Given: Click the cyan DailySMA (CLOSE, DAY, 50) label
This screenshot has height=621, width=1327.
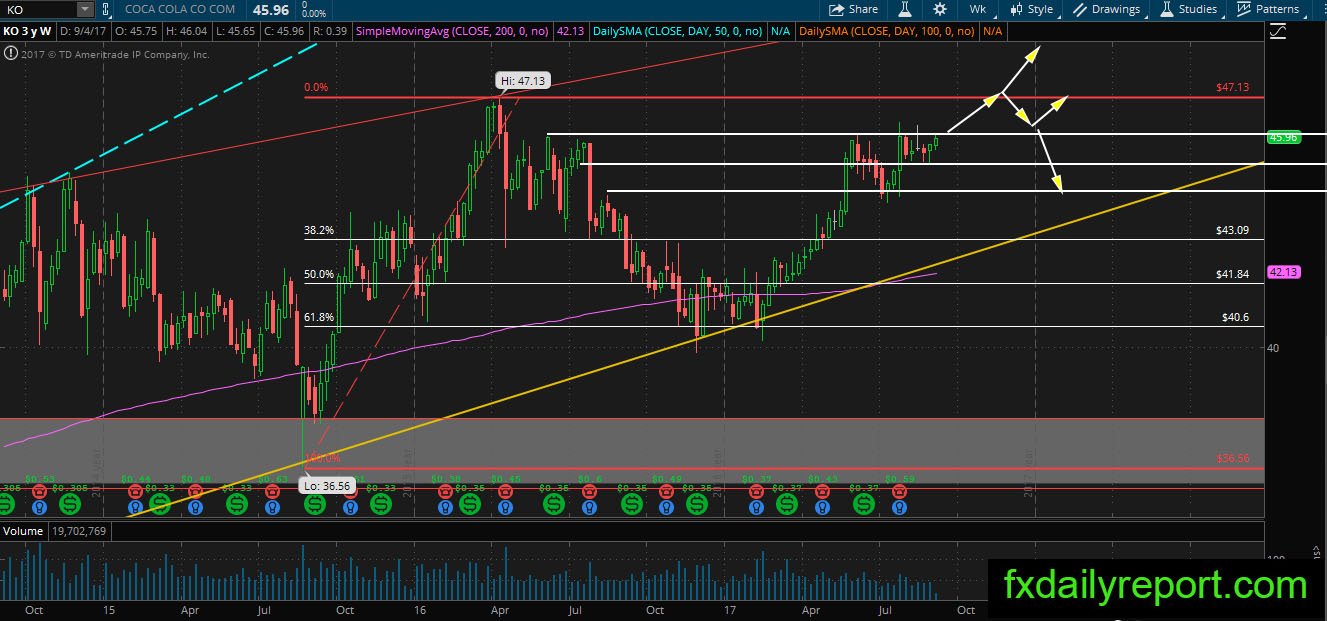Looking at the screenshot, I should 678,32.
